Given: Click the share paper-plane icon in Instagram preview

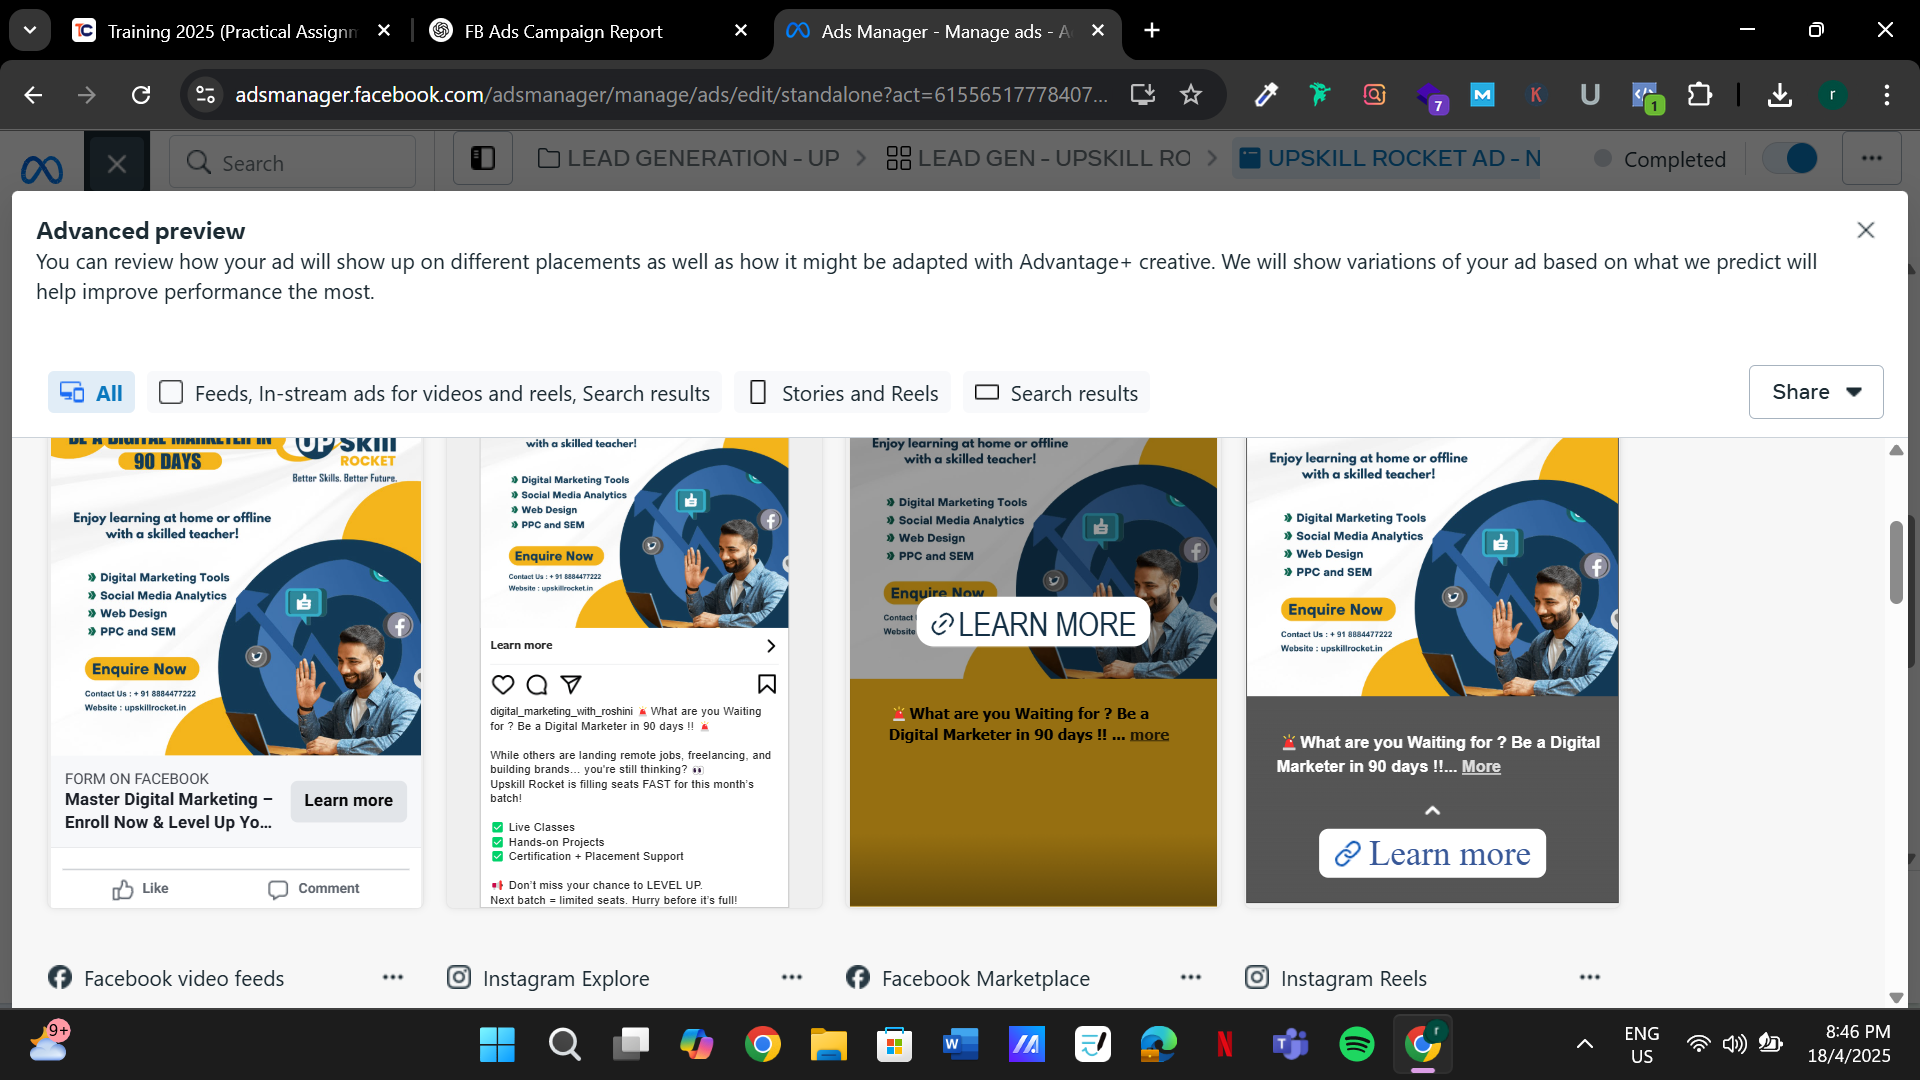Looking at the screenshot, I should tap(571, 684).
